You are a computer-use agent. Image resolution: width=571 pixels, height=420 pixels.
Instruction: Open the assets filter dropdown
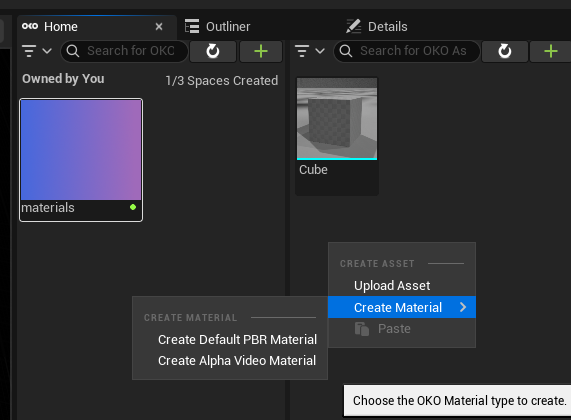pos(310,51)
